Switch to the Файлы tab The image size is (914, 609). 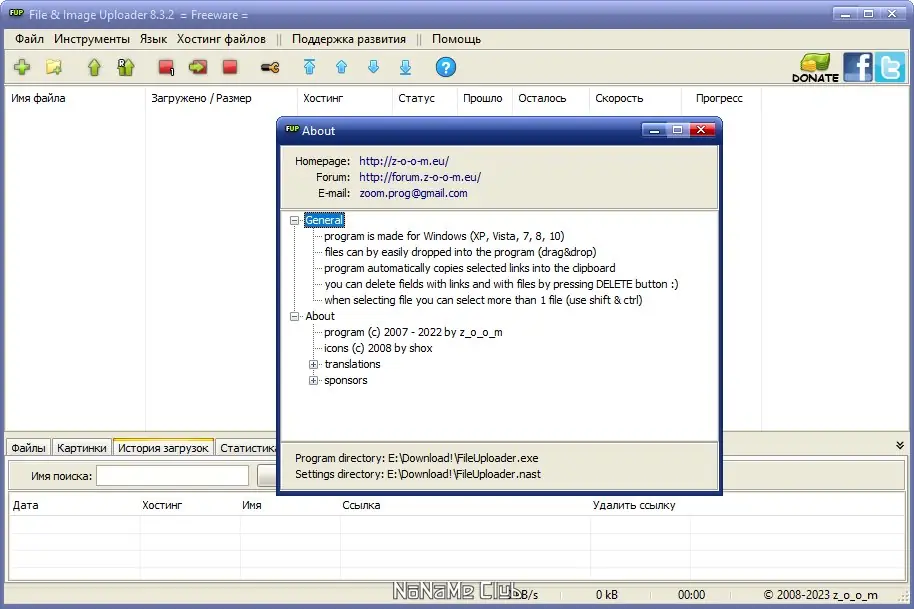tap(28, 448)
